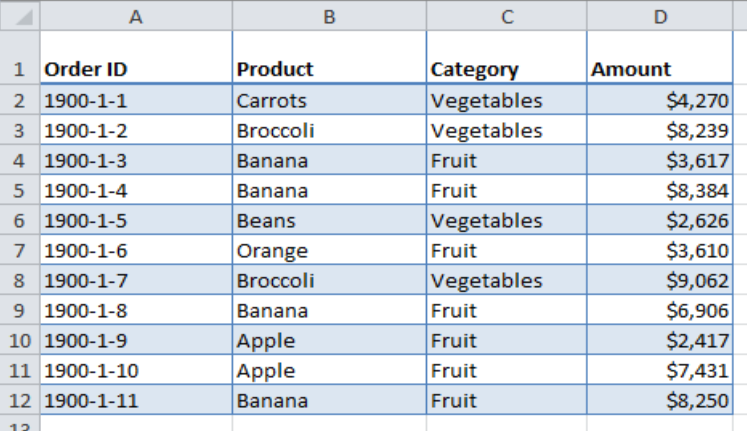
Task: Select the Carrots cell
Action: point(329,100)
